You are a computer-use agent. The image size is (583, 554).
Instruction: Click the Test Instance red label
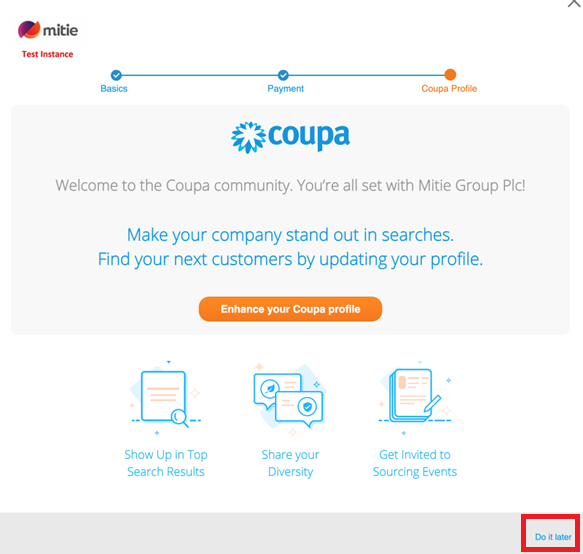[x=47, y=54]
